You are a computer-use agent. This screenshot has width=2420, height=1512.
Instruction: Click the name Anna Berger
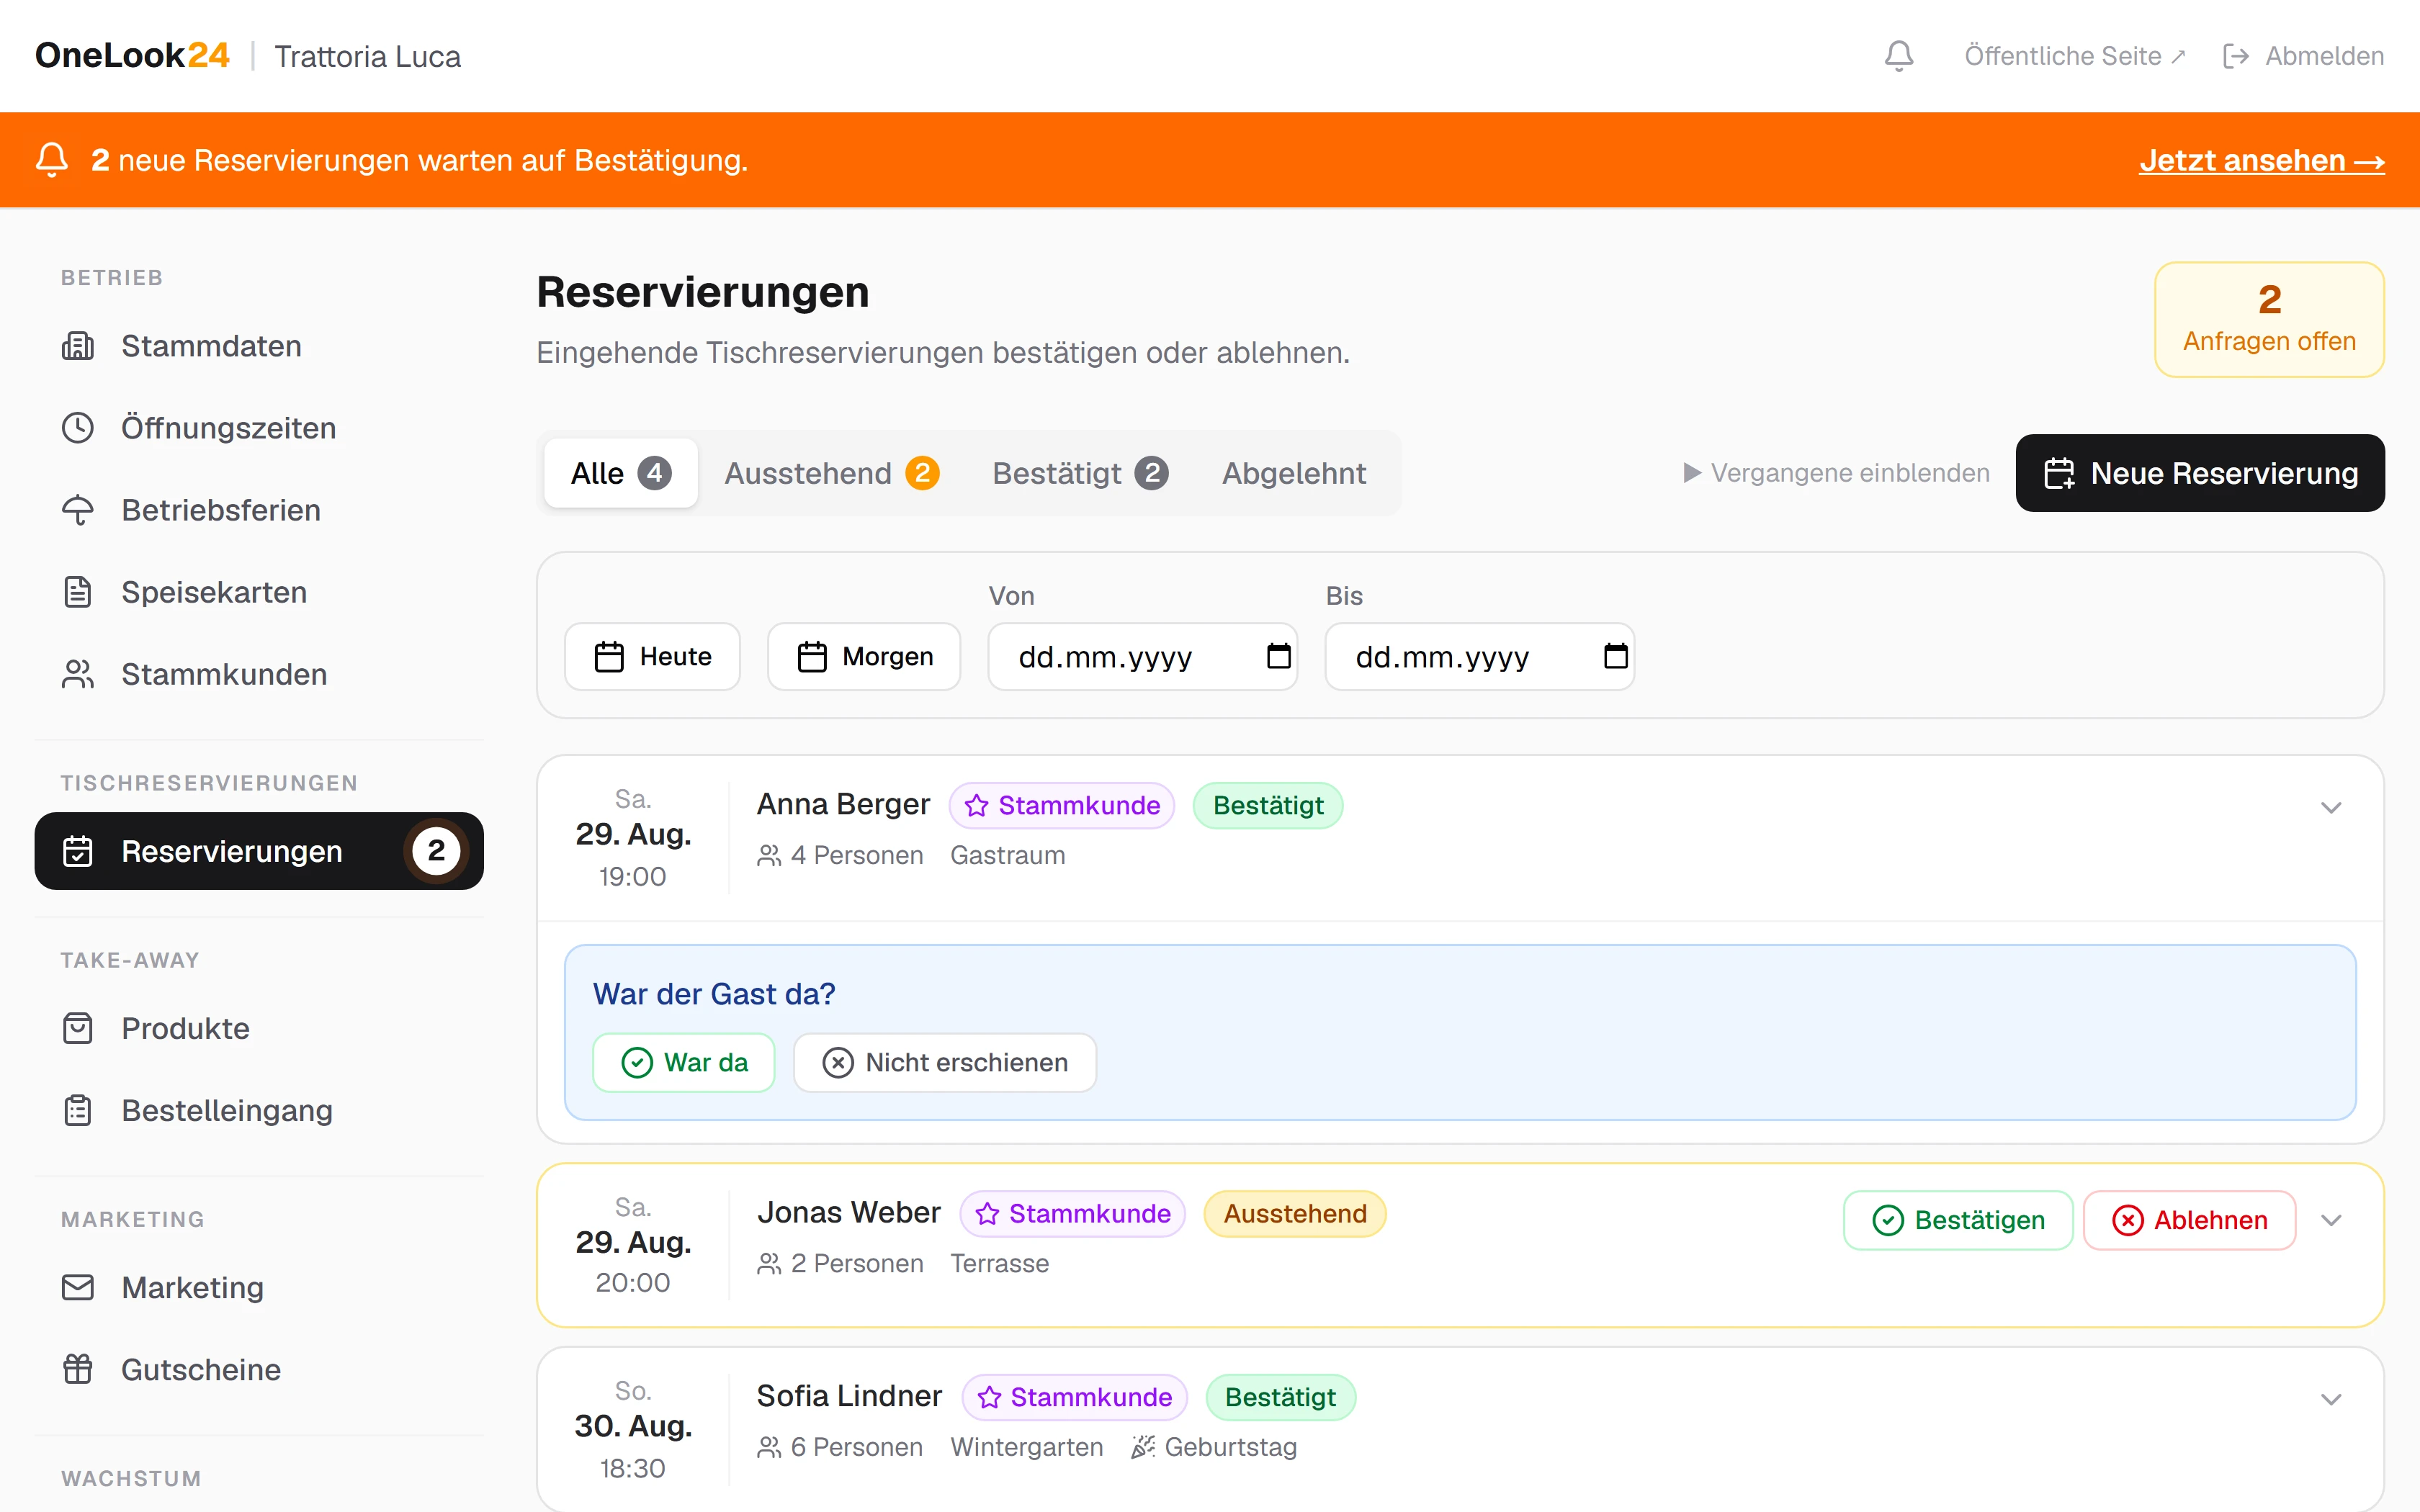coord(843,804)
